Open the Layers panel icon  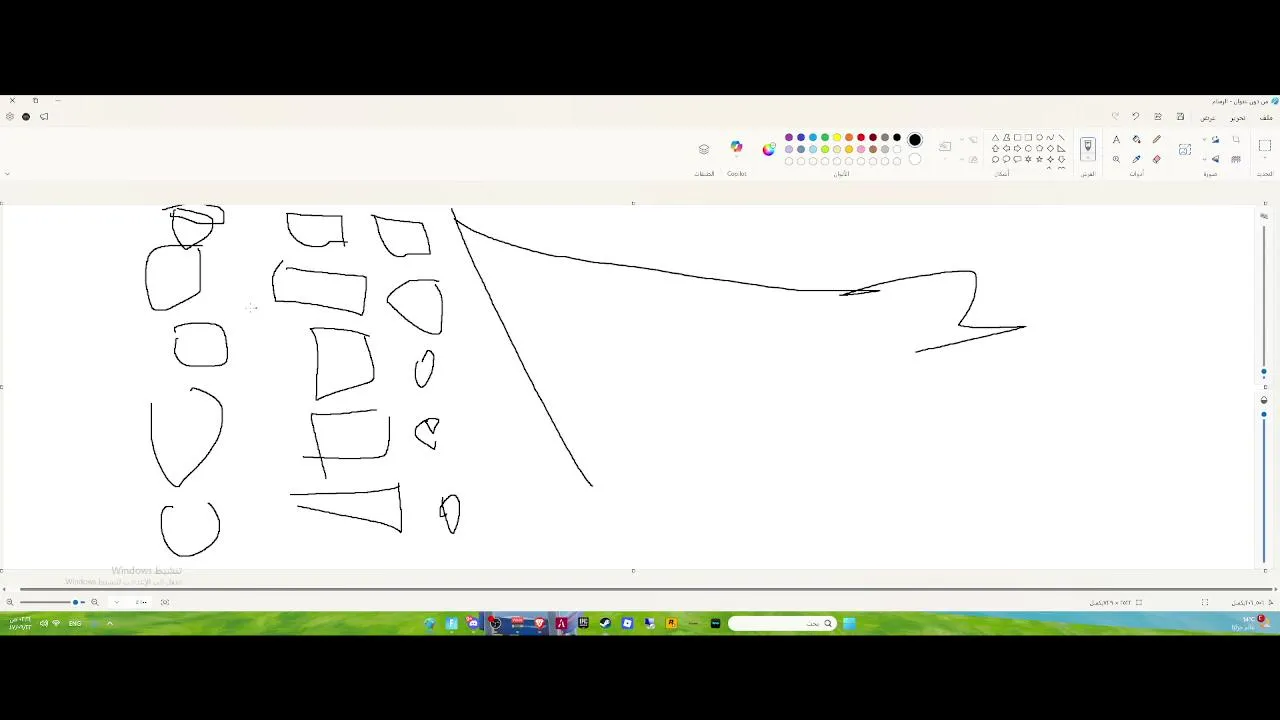pyautogui.click(x=704, y=149)
